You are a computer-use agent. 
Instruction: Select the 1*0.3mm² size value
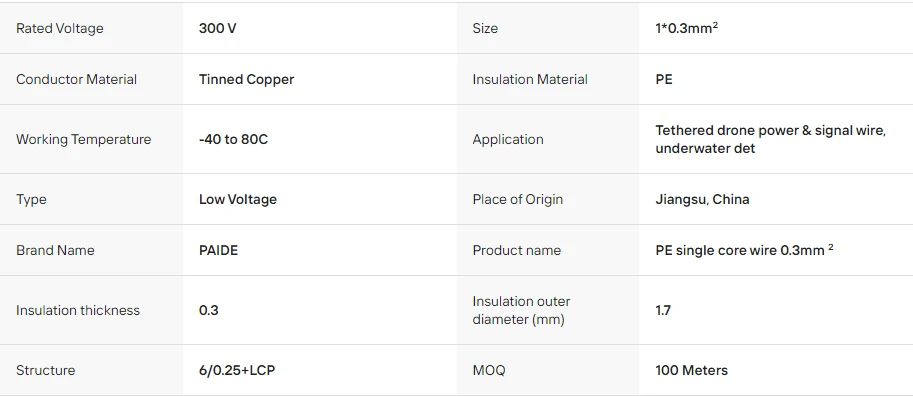pos(686,28)
